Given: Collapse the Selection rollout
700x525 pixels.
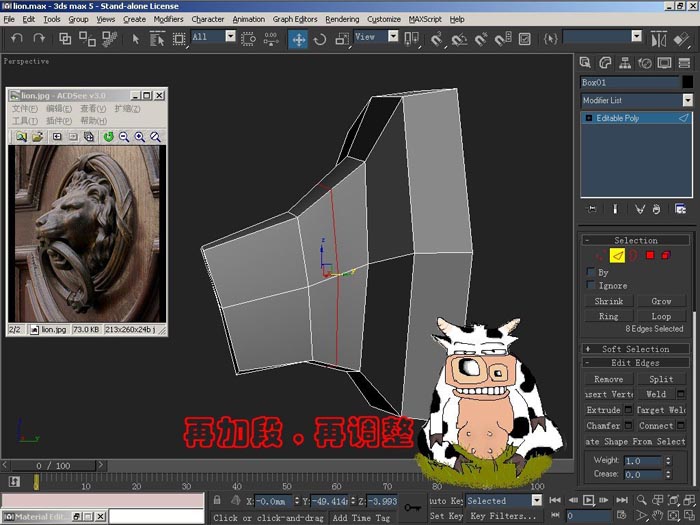Looking at the screenshot, I should click(x=636, y=240).
